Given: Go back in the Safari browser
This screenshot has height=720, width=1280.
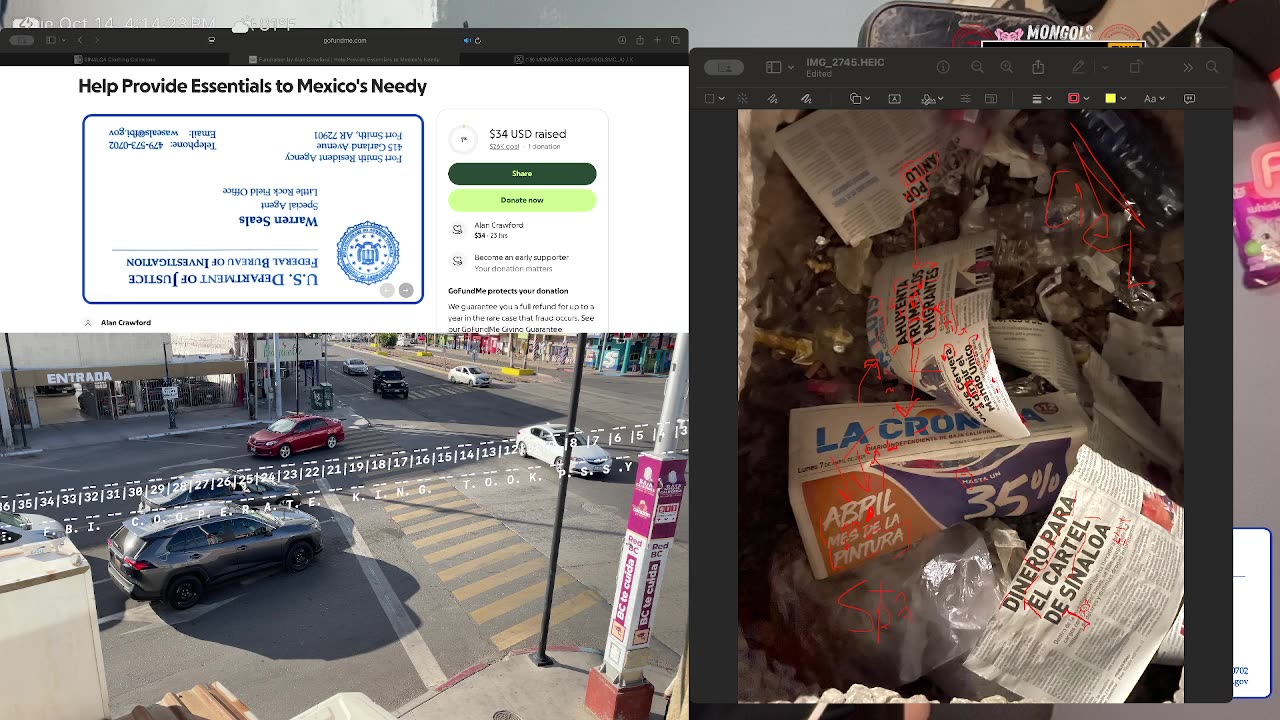Looking at the screenshot, I should click(x=80, y=40).
